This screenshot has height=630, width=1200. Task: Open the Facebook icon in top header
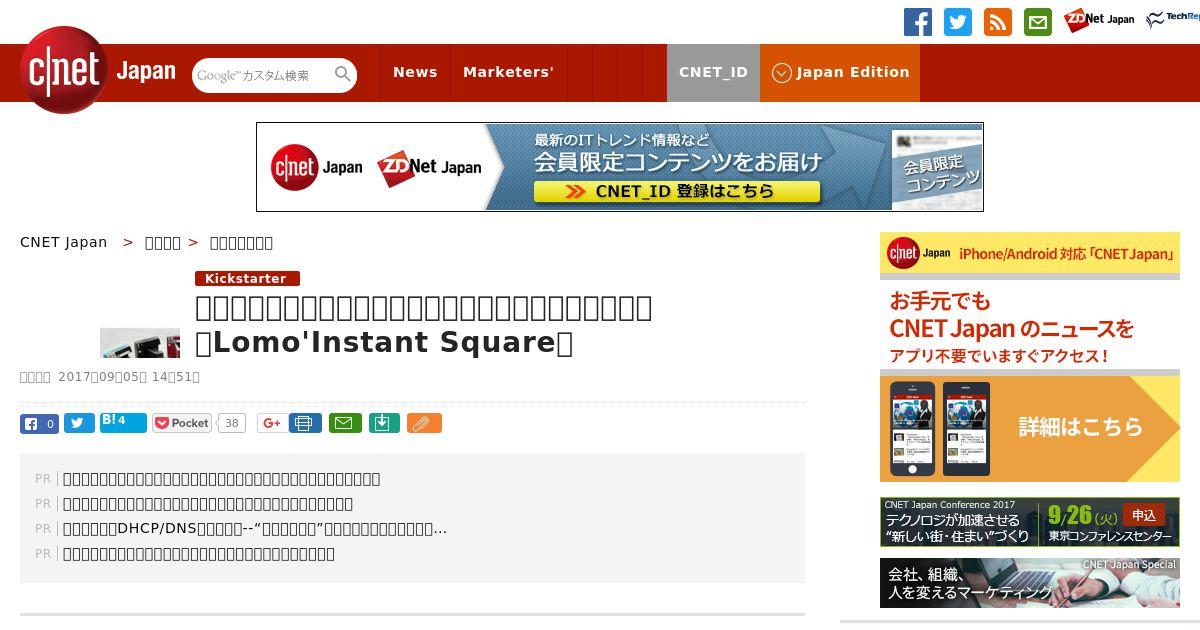(918, 22)
